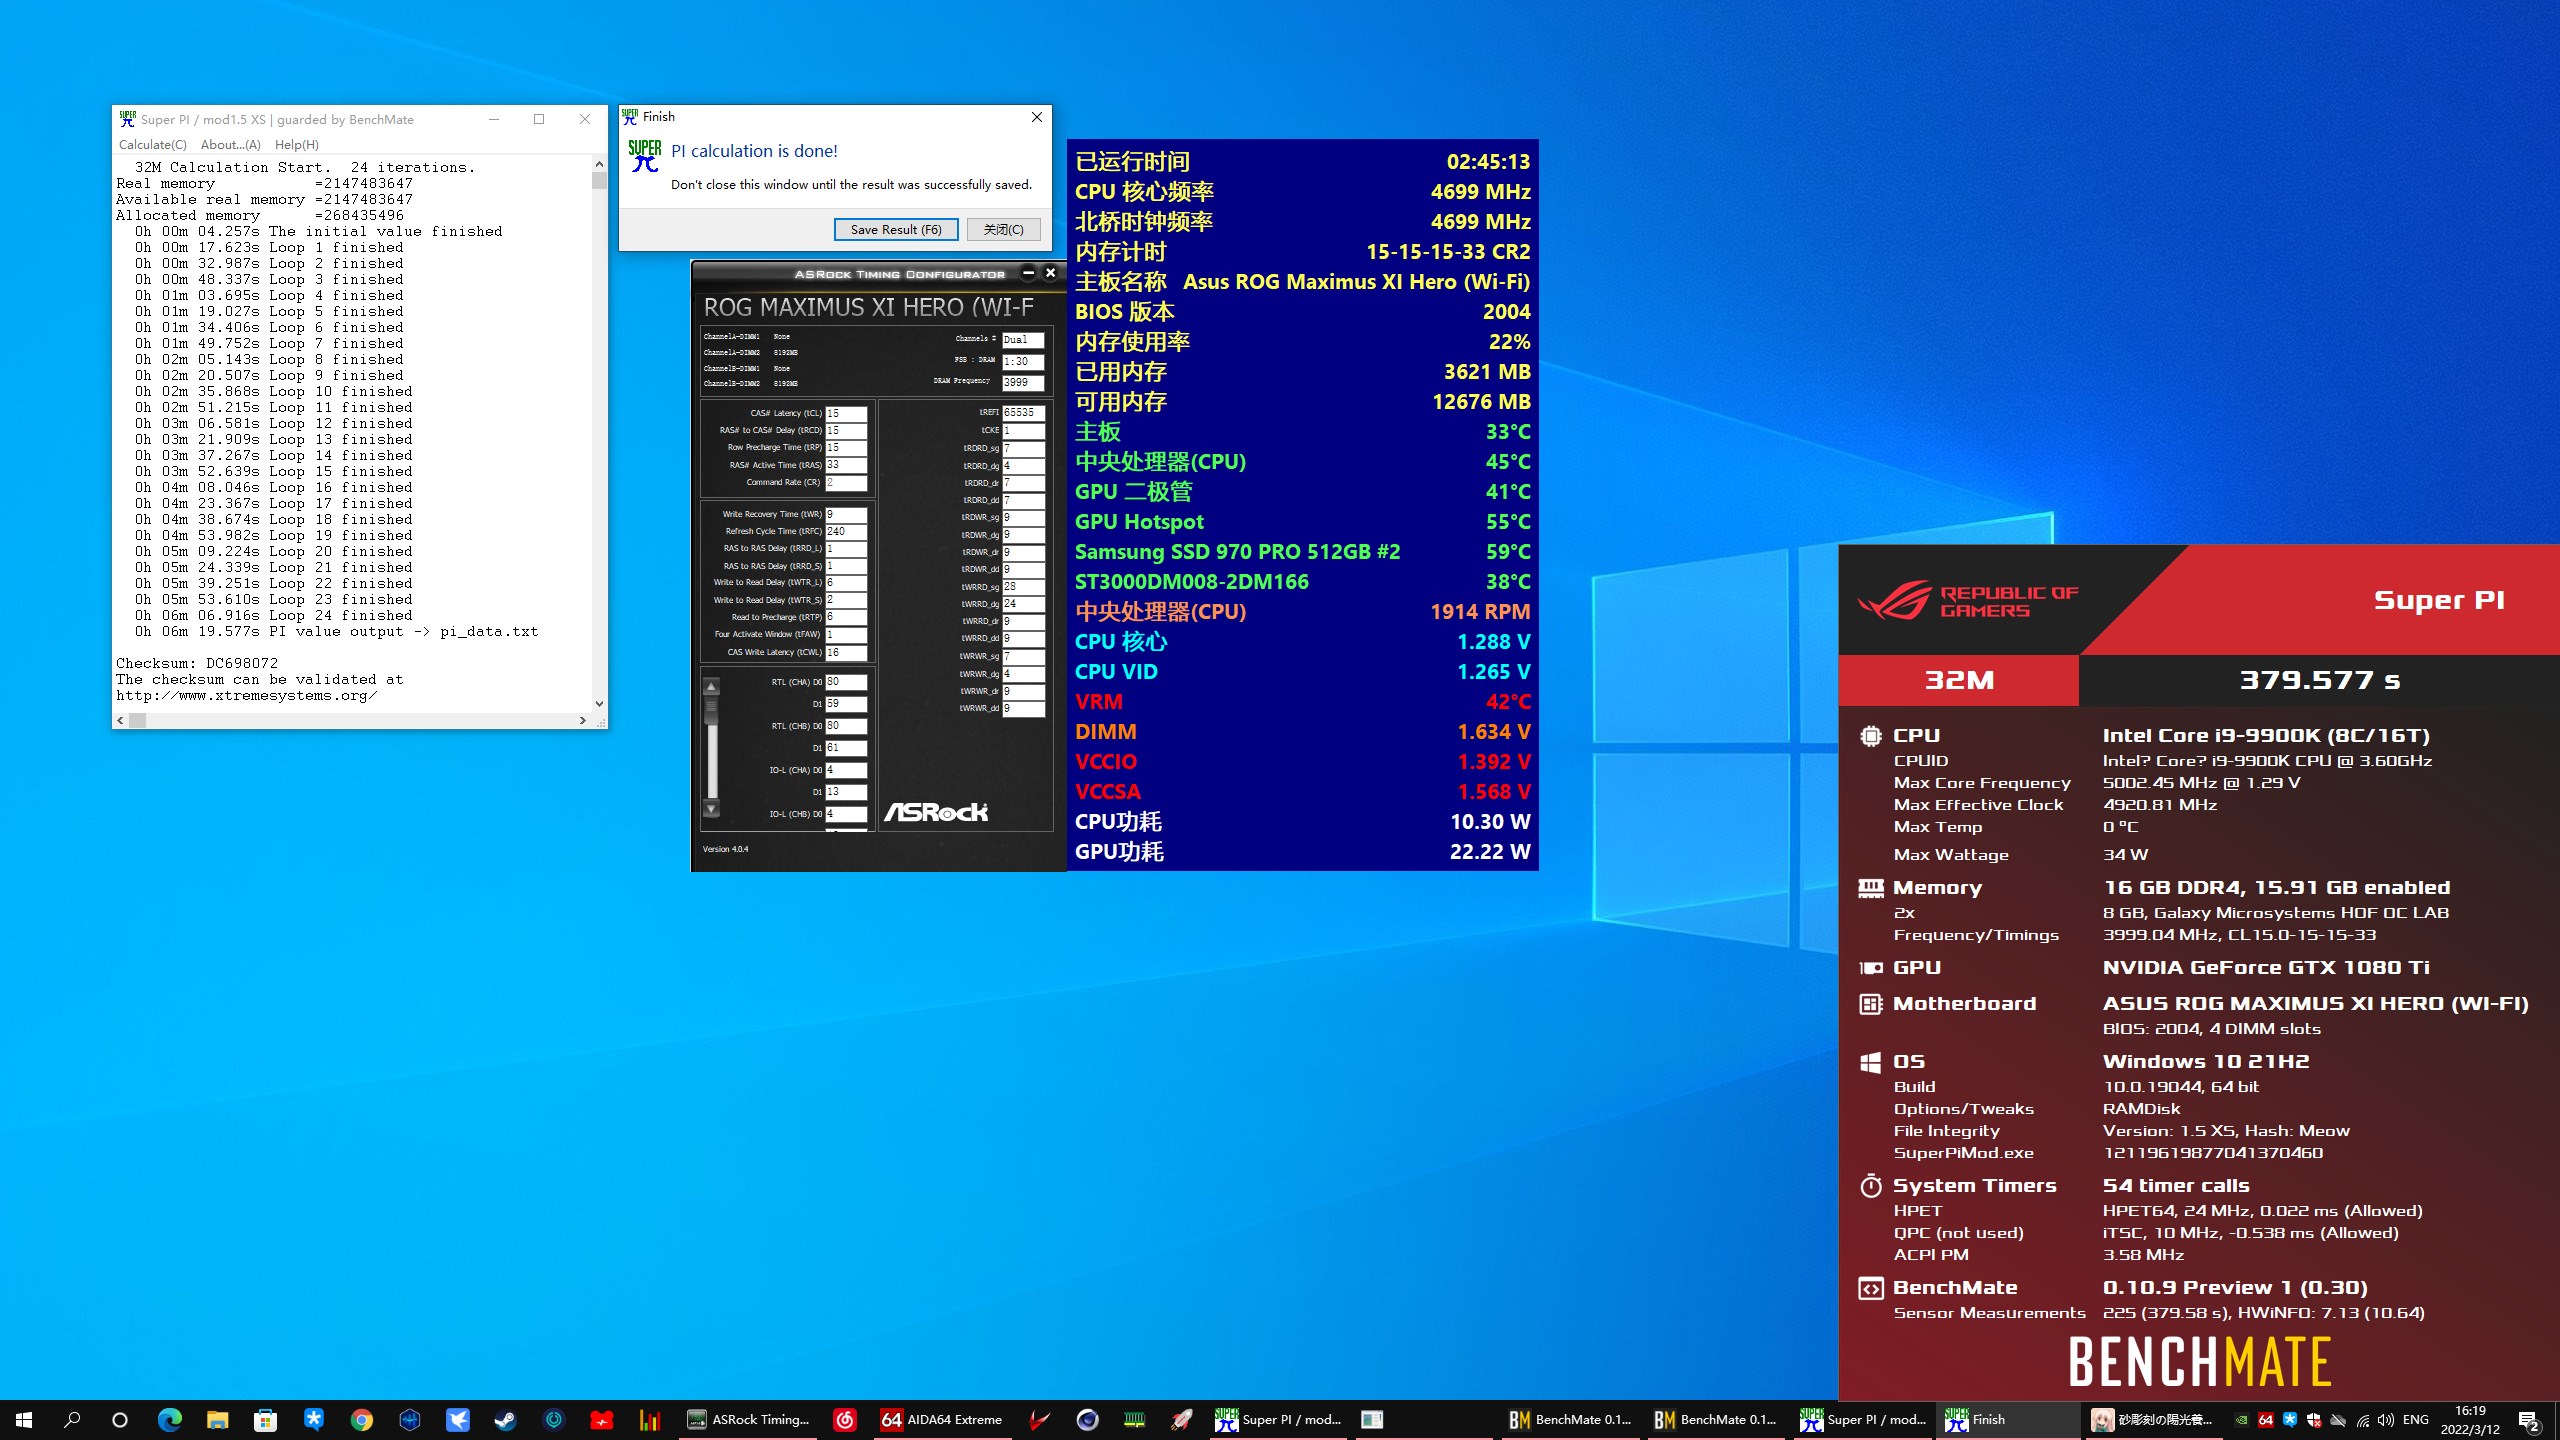Image resolution: width=2560 pixels, height=1440 pixels.
Task: Open the blue bird app taskbar icon
Action: (x=457, y=1419)
